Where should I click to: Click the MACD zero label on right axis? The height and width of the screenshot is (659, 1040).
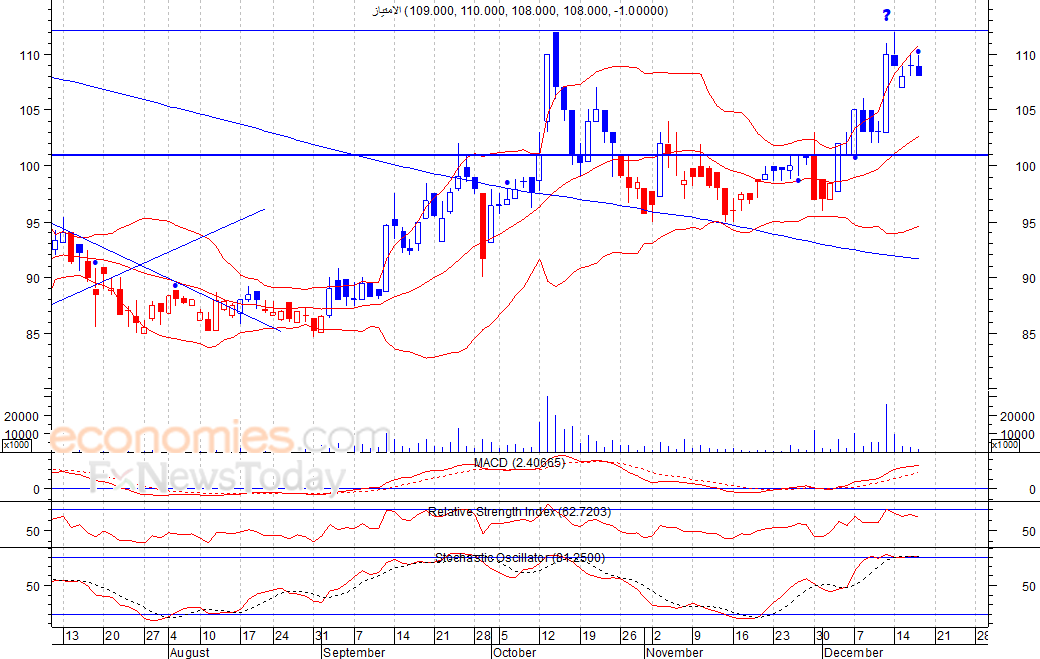pyautogui.click(x=1032, y=489)
